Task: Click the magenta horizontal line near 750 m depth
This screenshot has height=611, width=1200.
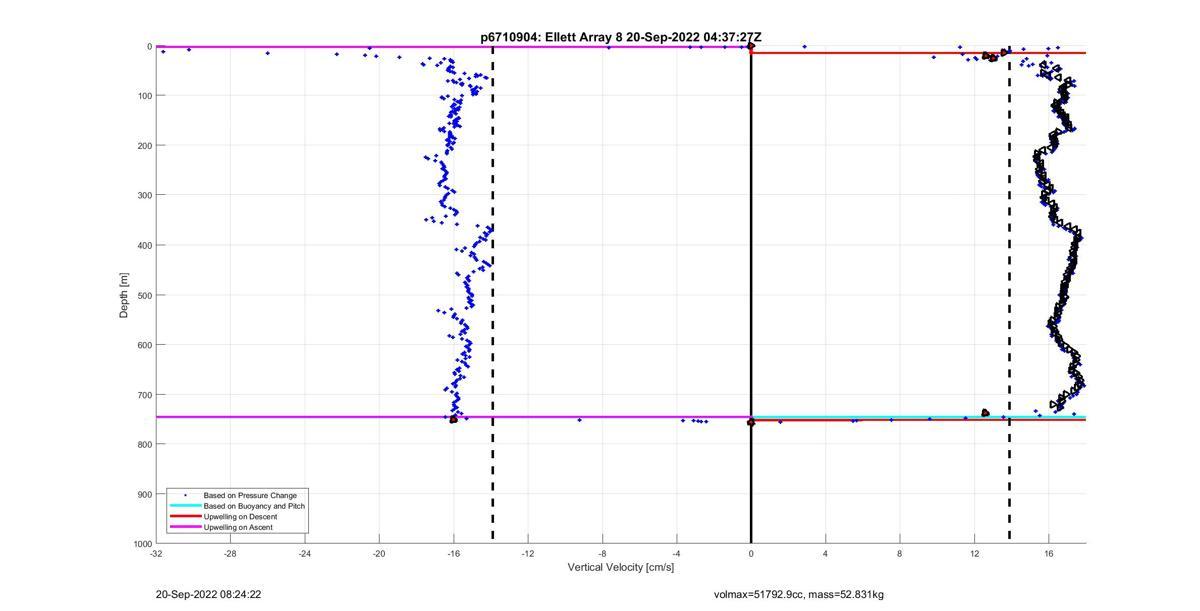Action: tap(453, 417)
